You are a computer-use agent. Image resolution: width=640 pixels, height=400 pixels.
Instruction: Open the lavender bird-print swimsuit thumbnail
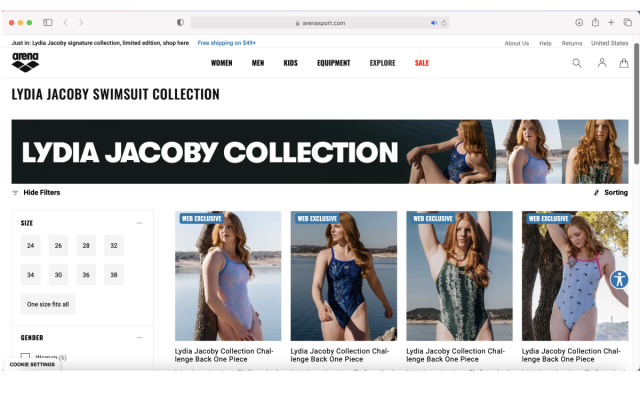575,276
